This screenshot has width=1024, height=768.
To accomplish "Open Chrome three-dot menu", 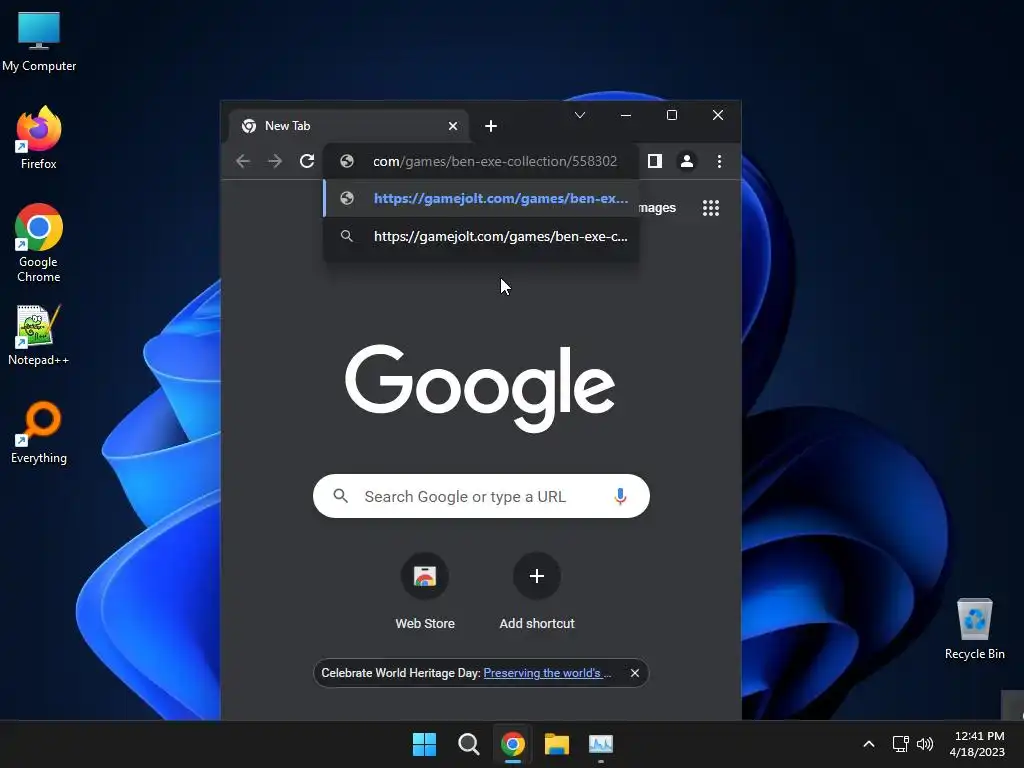I will tap(719, 161).
